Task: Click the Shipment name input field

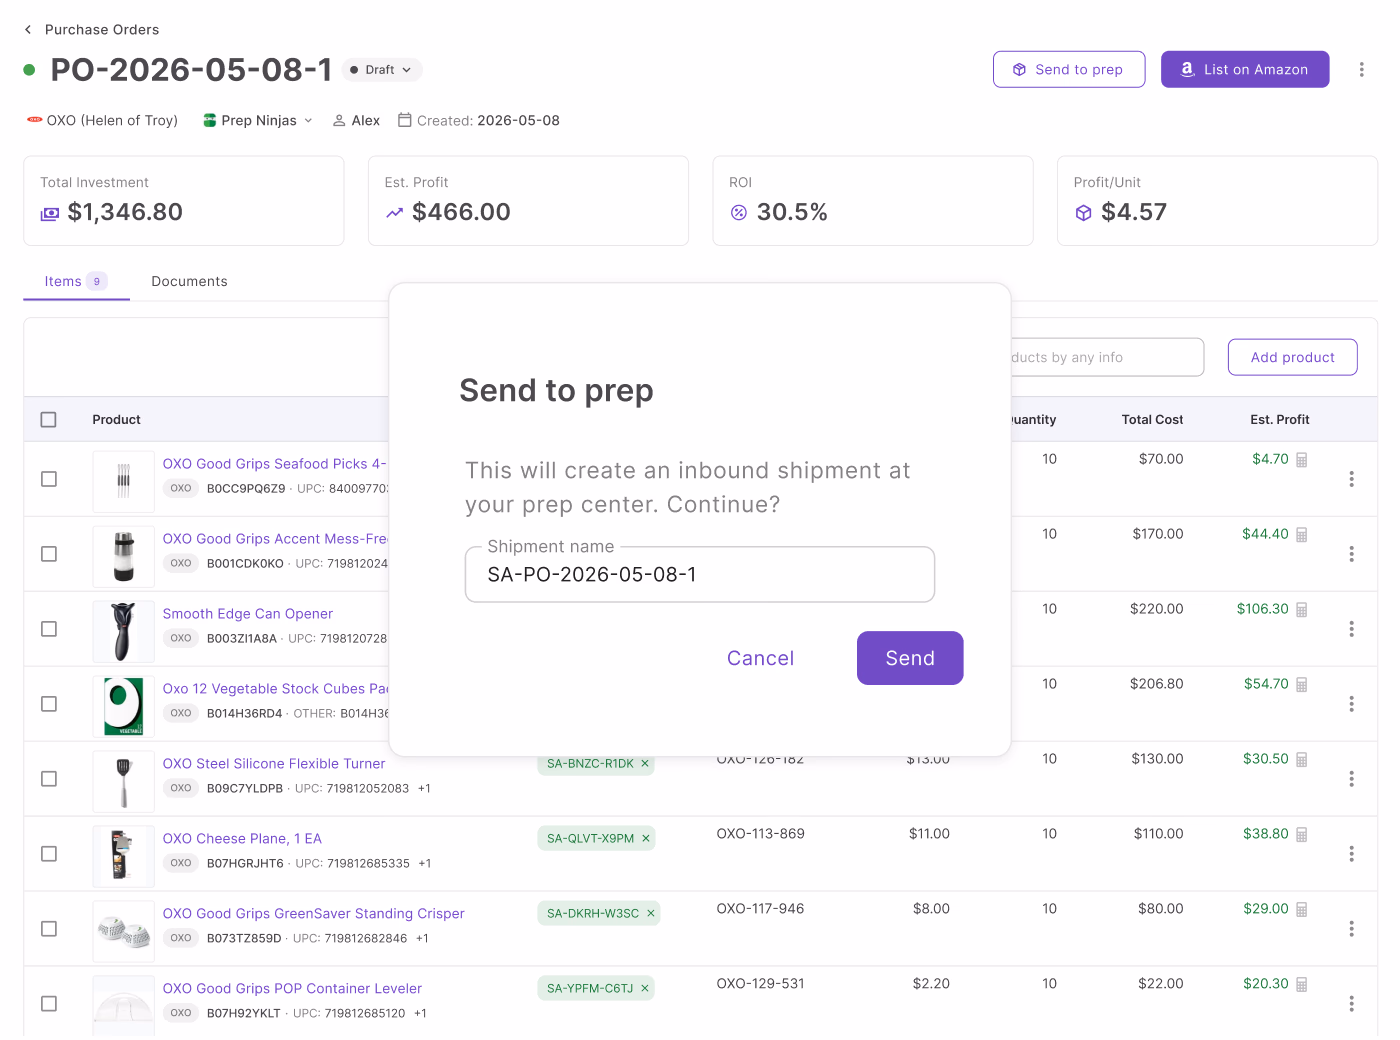Action: pyautogui.click(x=700, y=575)
